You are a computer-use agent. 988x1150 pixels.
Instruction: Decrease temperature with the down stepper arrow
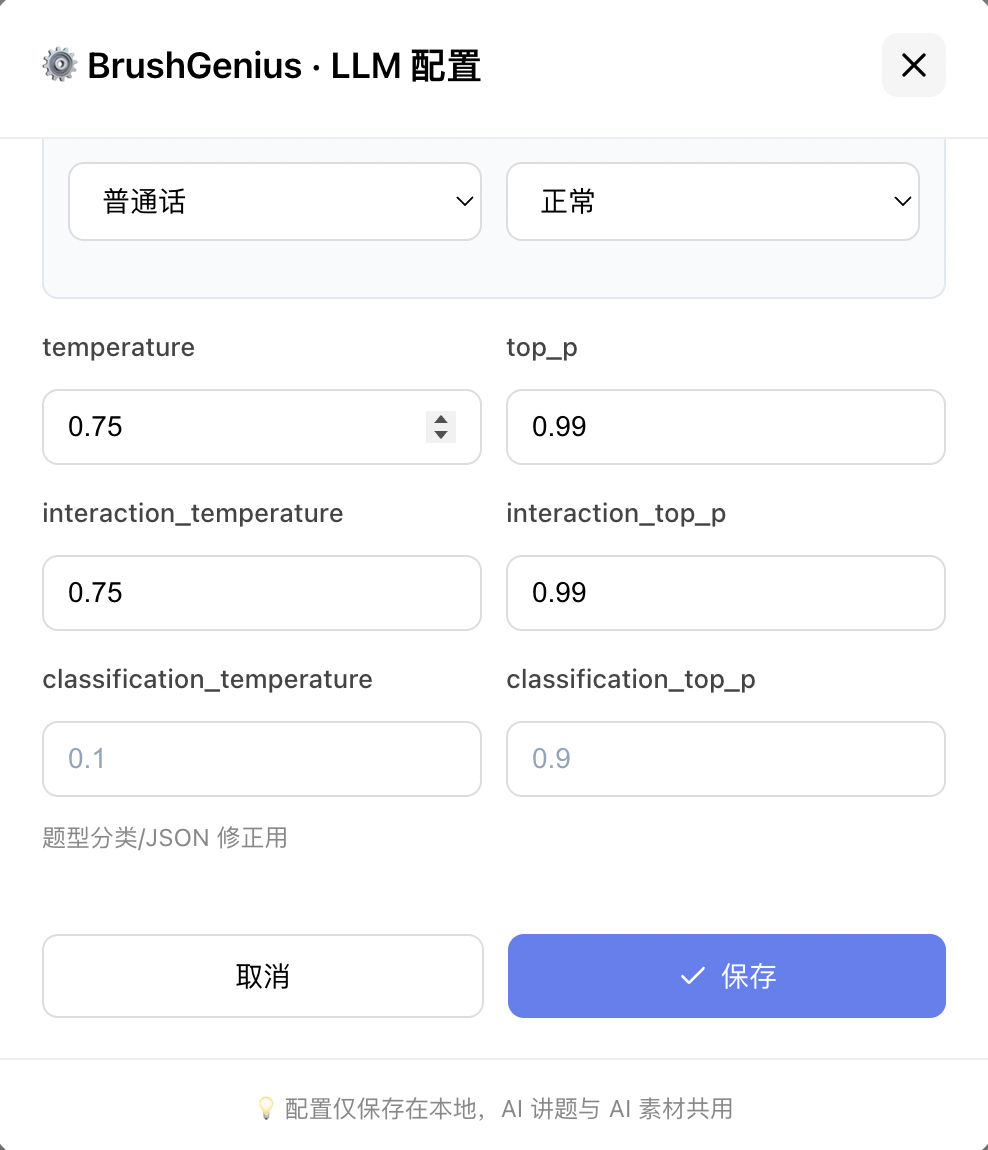(x=441, y=435)
